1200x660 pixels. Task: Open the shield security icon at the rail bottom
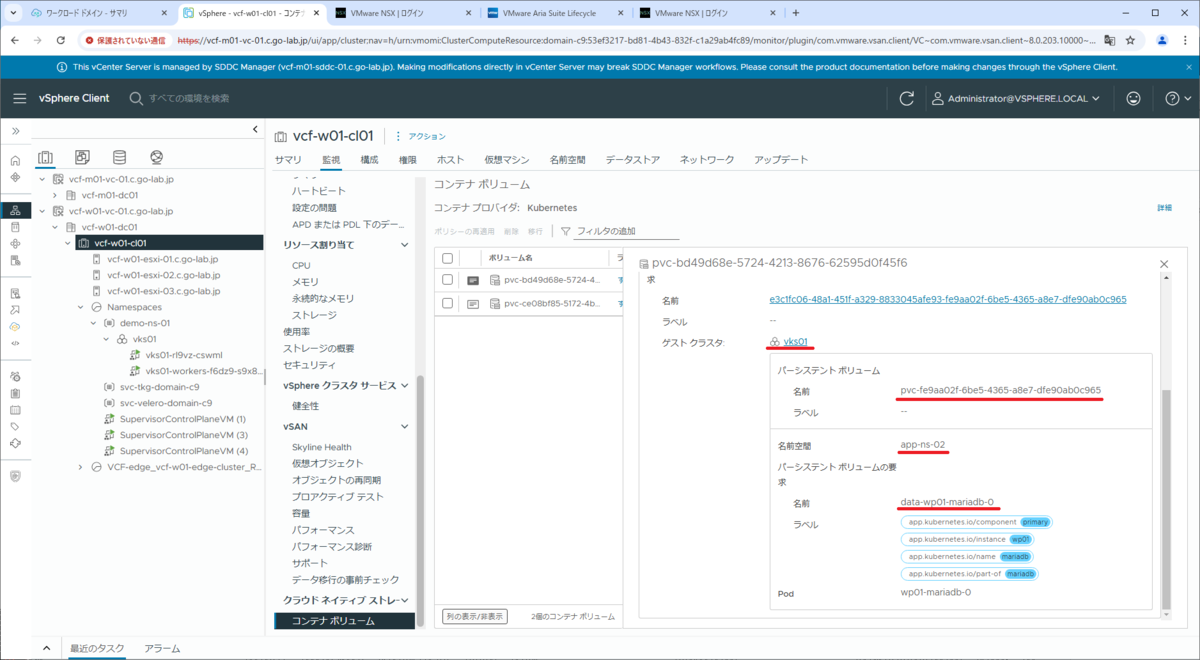point(15,475)
